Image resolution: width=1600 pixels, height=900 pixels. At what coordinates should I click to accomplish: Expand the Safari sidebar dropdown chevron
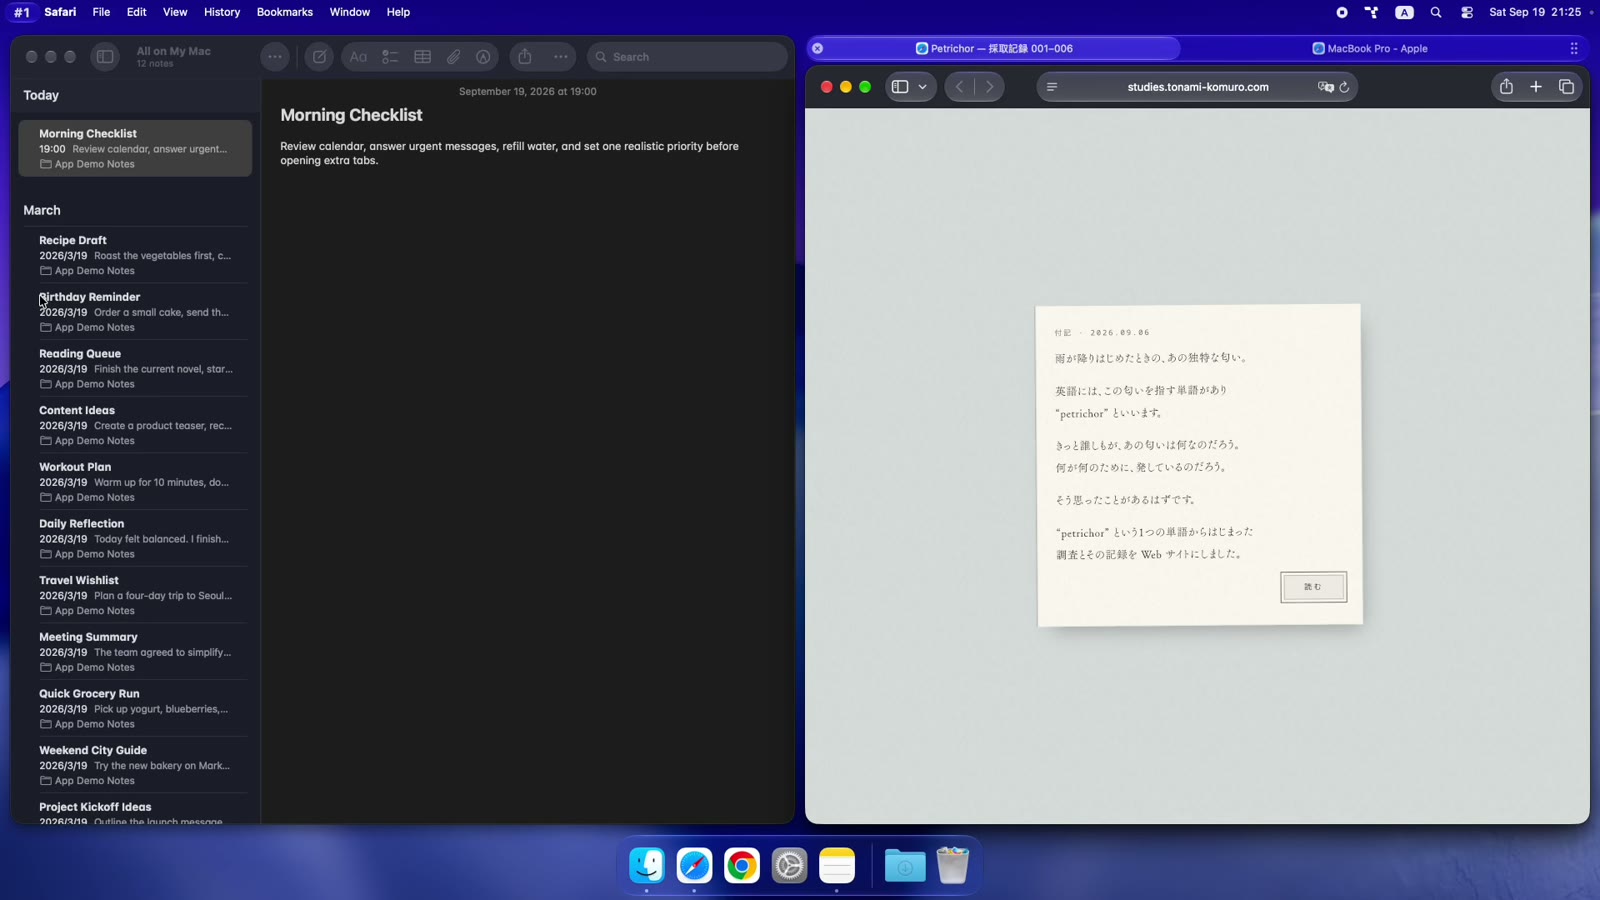tap(923, 87)
